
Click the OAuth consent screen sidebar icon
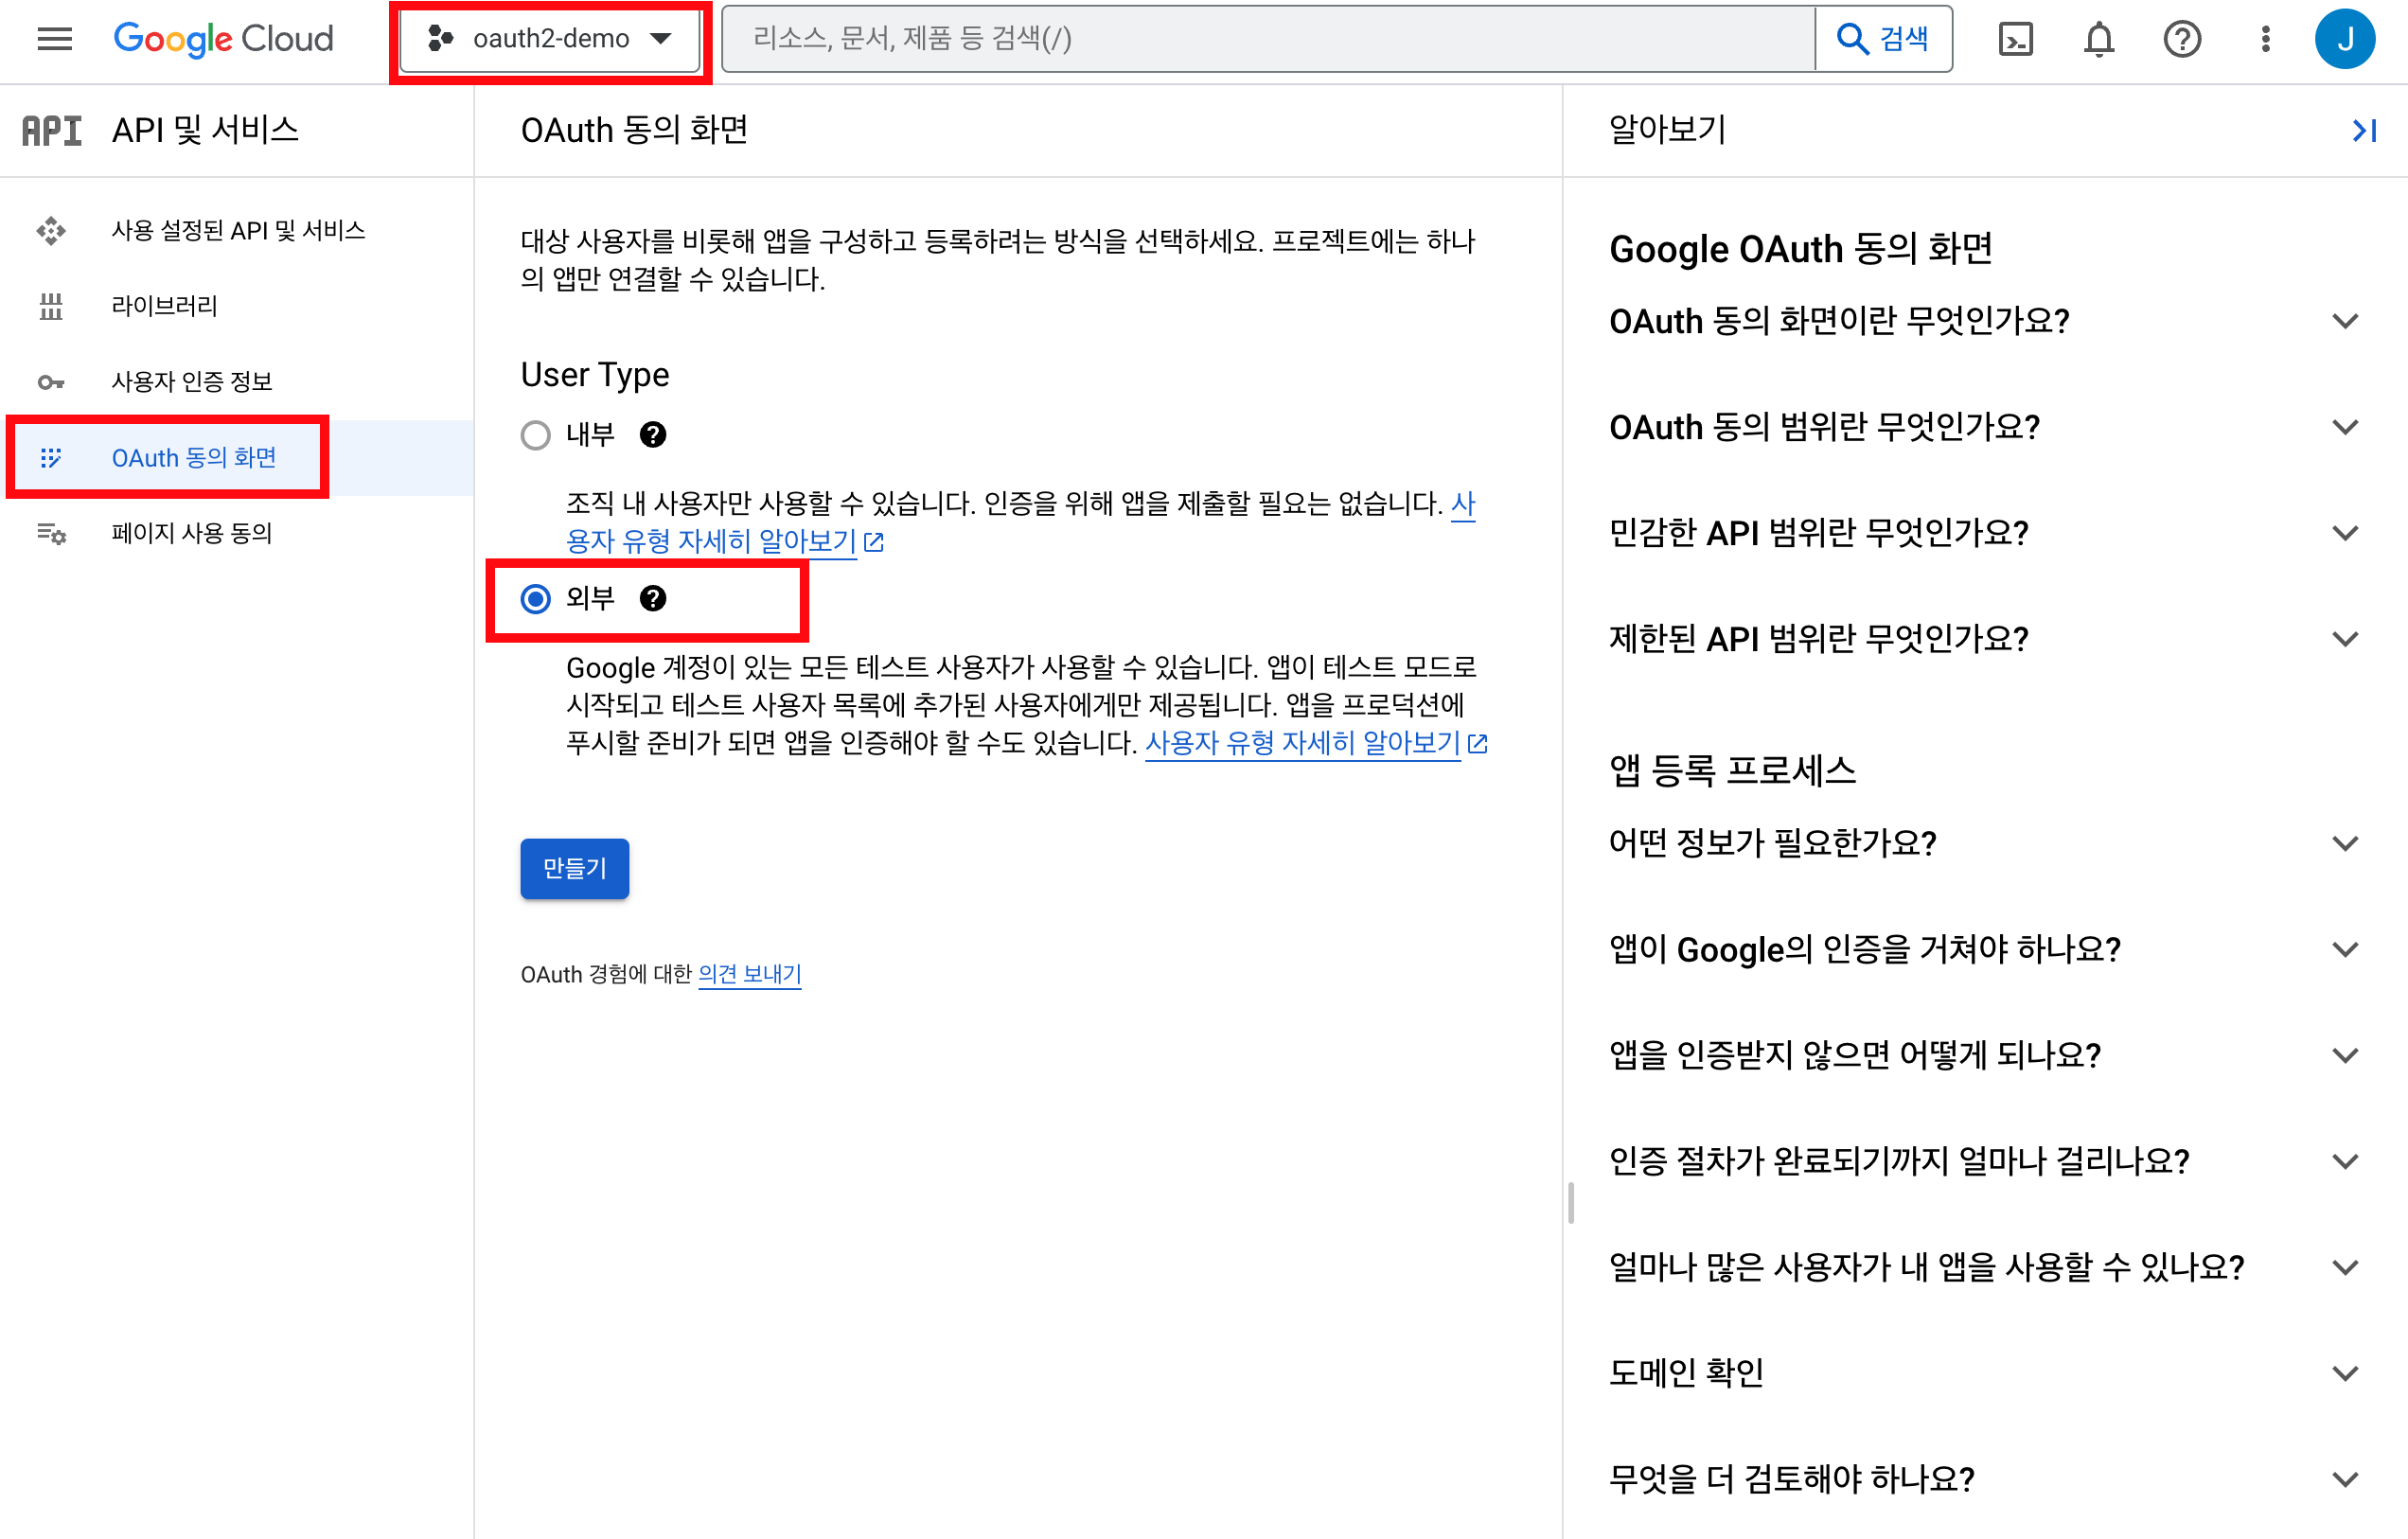(51, 458)
